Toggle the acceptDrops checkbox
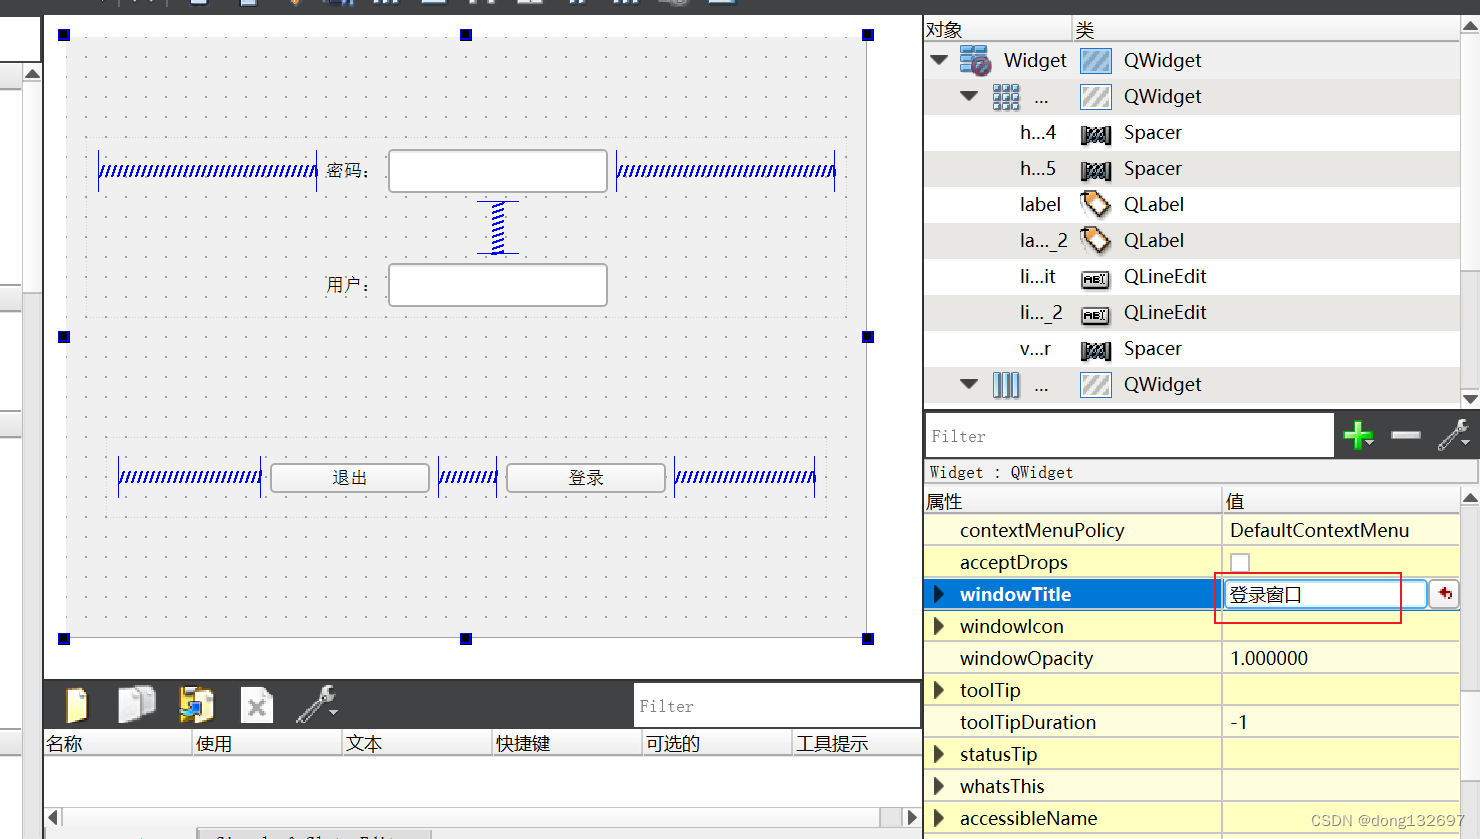This screenshot has width=1480, height=839. [1240, 562]
